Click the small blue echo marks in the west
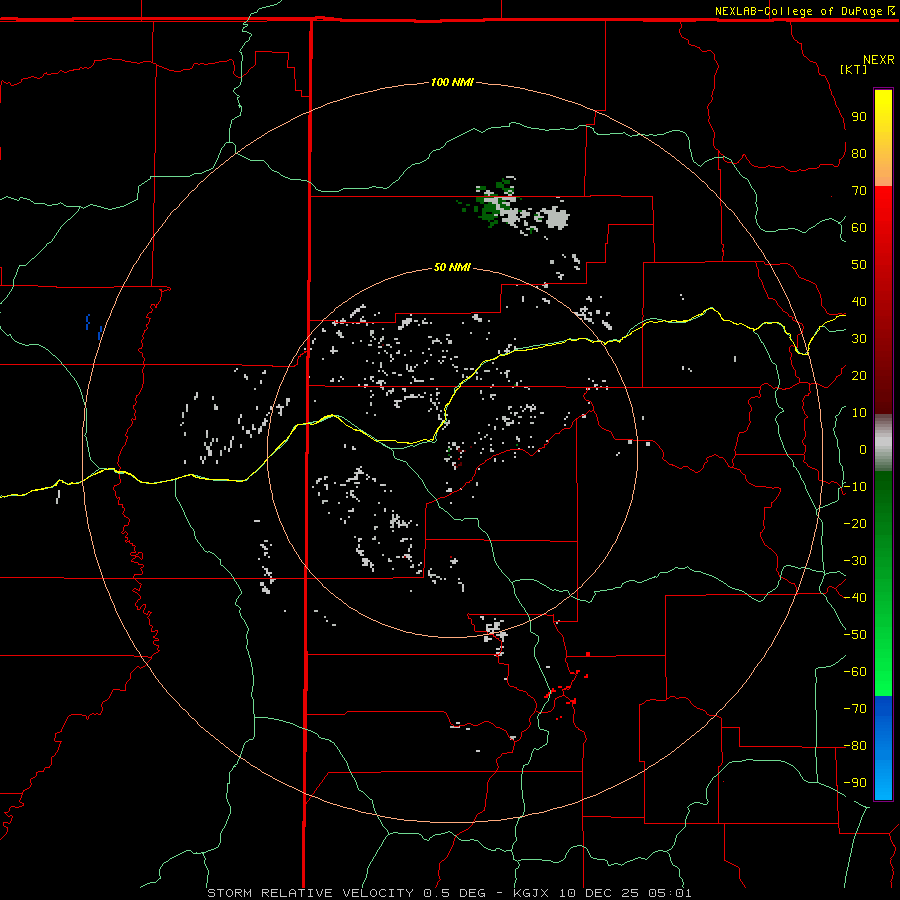The height and width of the screenshot is (900, 900). (94, 327)
